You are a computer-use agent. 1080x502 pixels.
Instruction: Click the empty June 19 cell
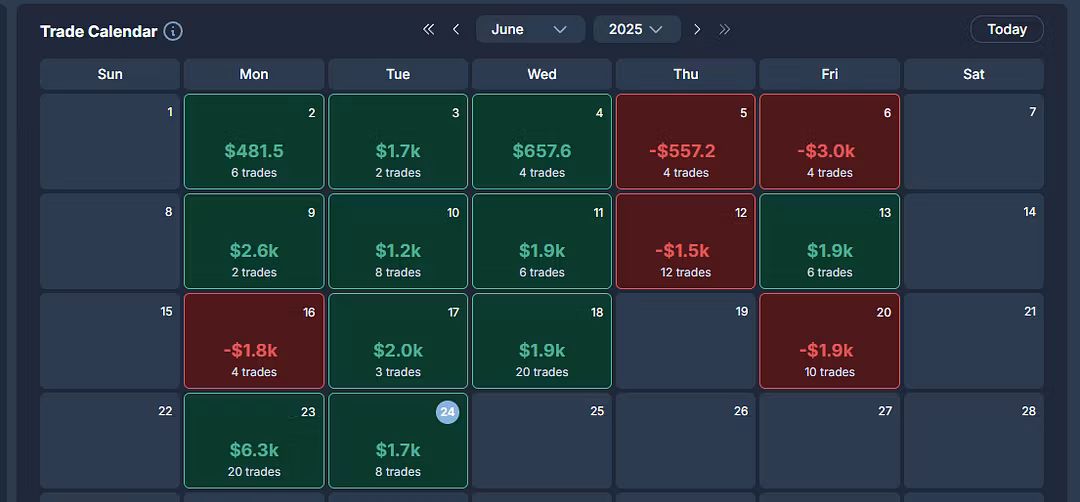[686, 341]
